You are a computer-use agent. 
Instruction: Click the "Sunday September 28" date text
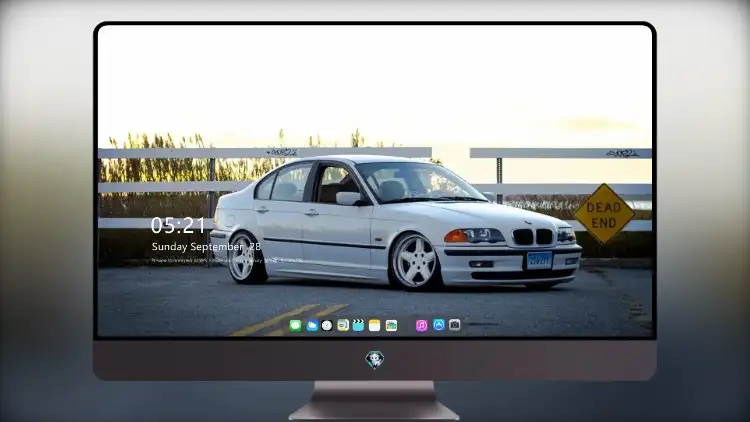pyautogui.click(x=206, y=247)
